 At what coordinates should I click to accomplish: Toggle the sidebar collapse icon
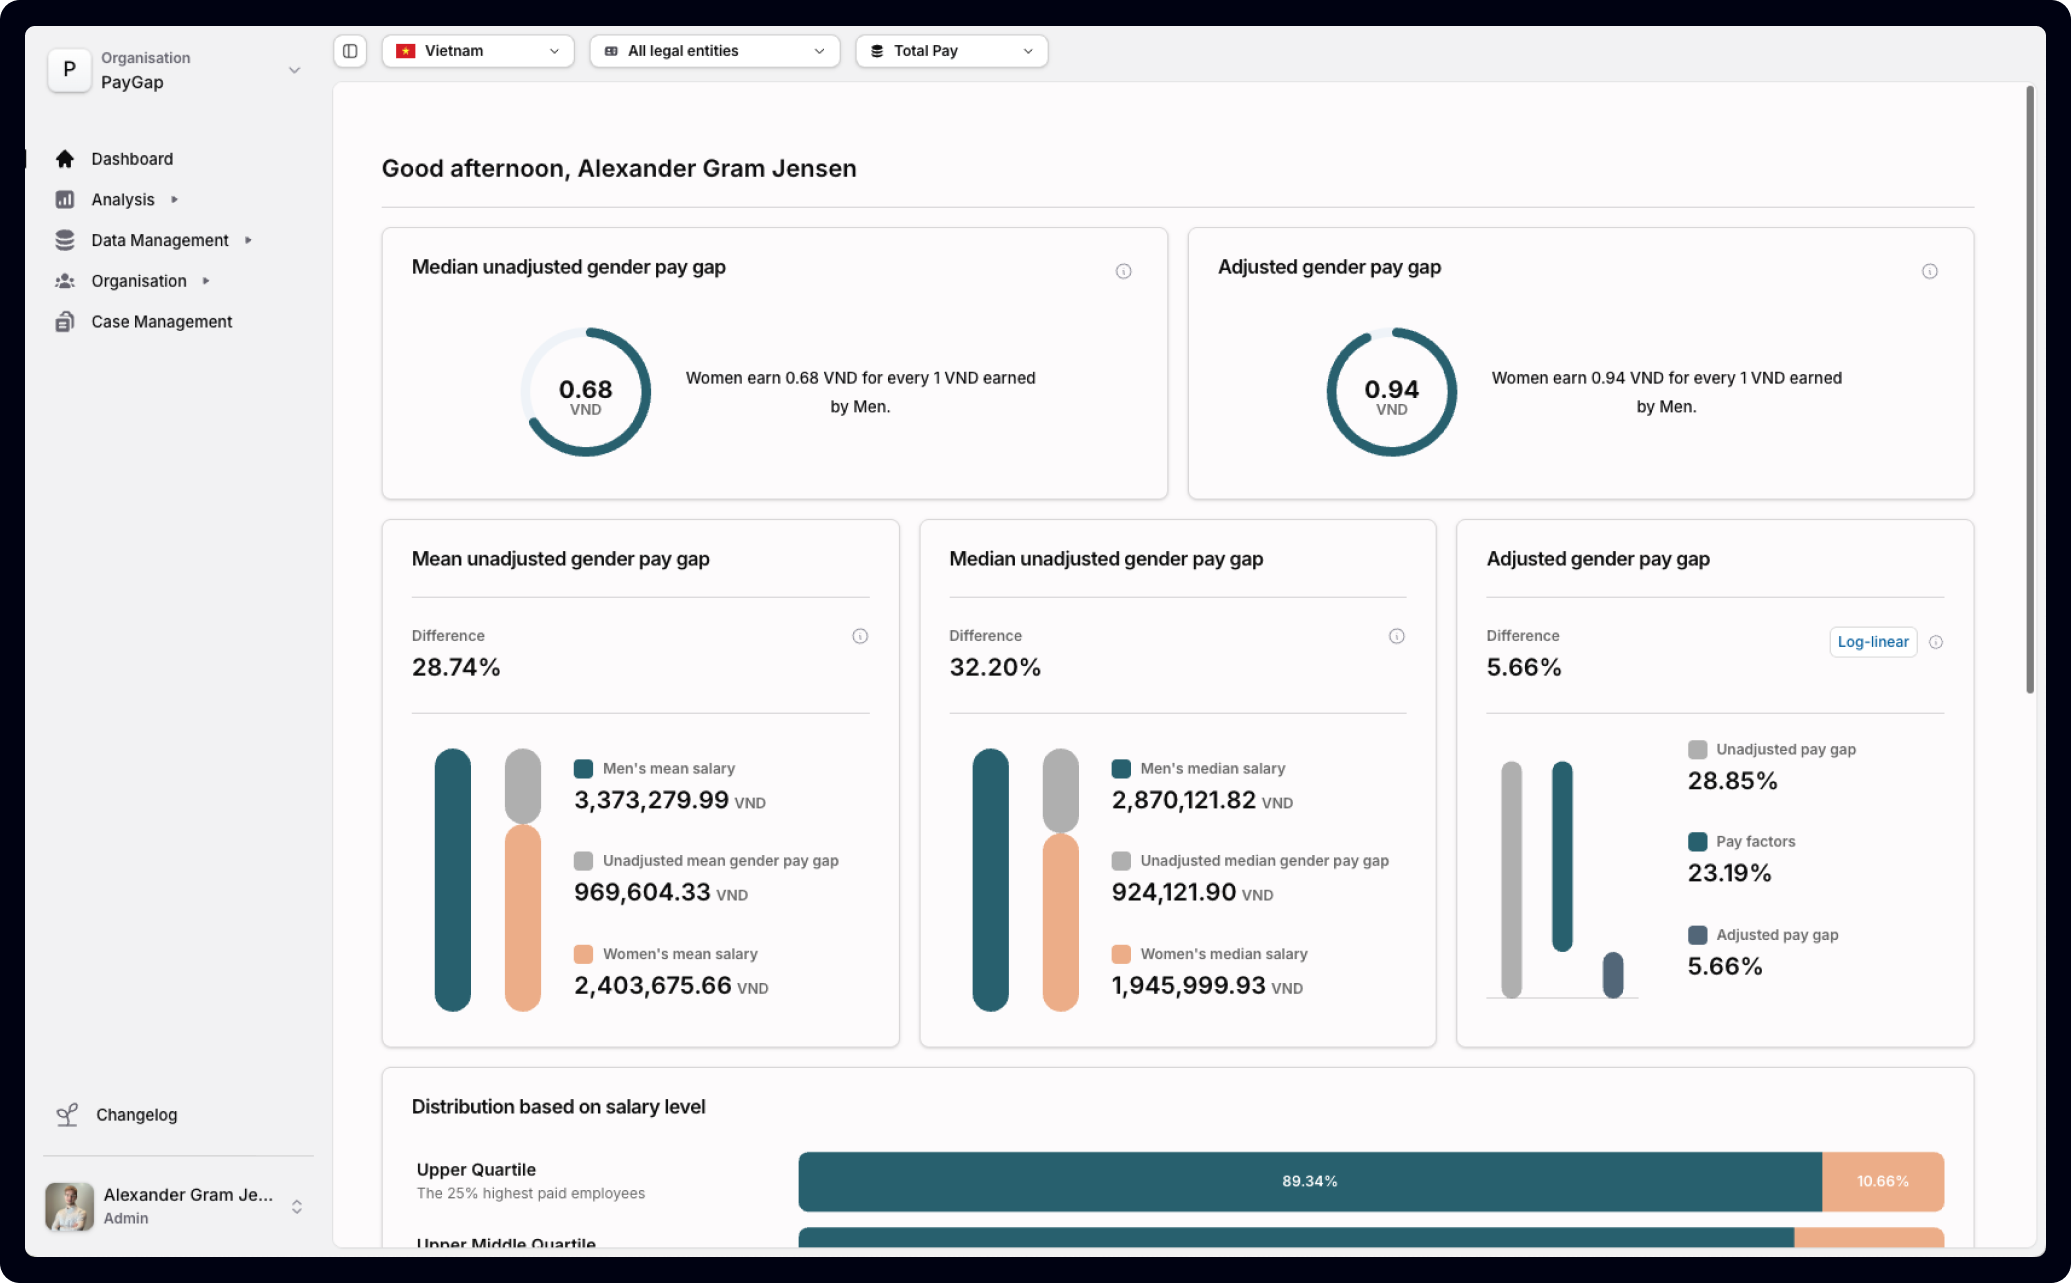click(x=350, y=51)
